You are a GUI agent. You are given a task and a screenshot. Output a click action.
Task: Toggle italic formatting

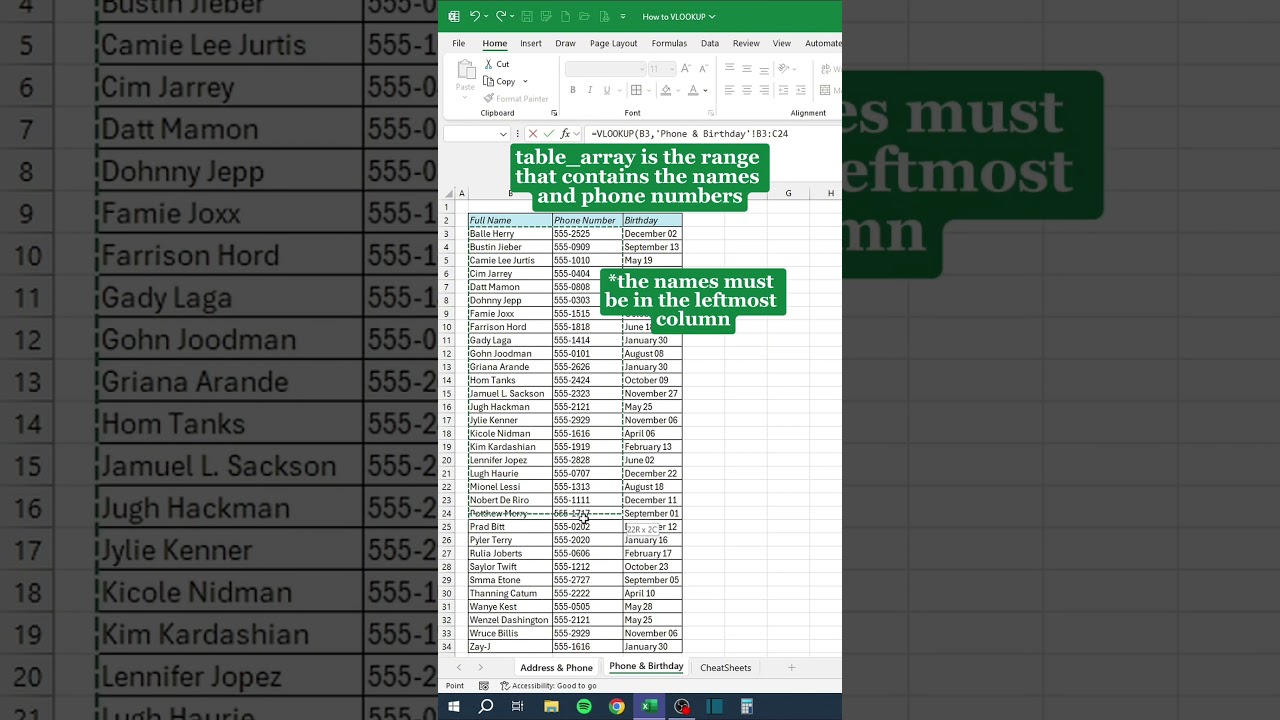(590, 90)
